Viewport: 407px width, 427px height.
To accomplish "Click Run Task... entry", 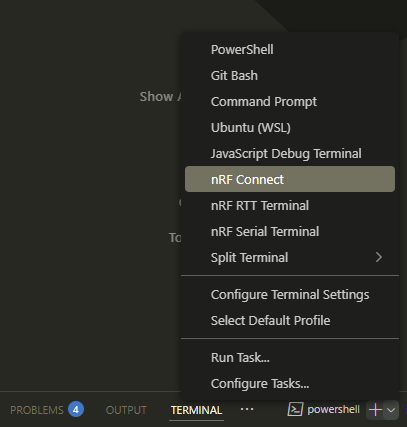I will pos(290,358).
